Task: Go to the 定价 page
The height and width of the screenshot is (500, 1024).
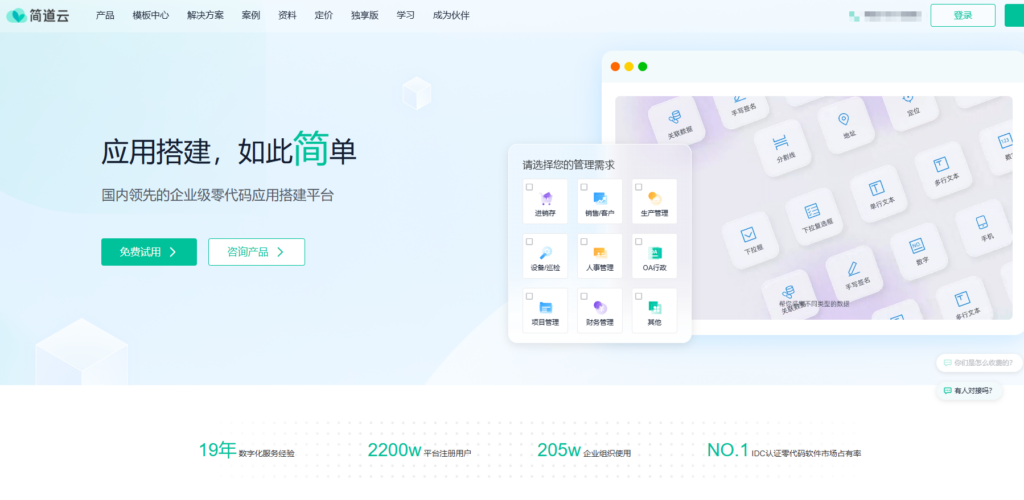Action: (x=324, y=15)
